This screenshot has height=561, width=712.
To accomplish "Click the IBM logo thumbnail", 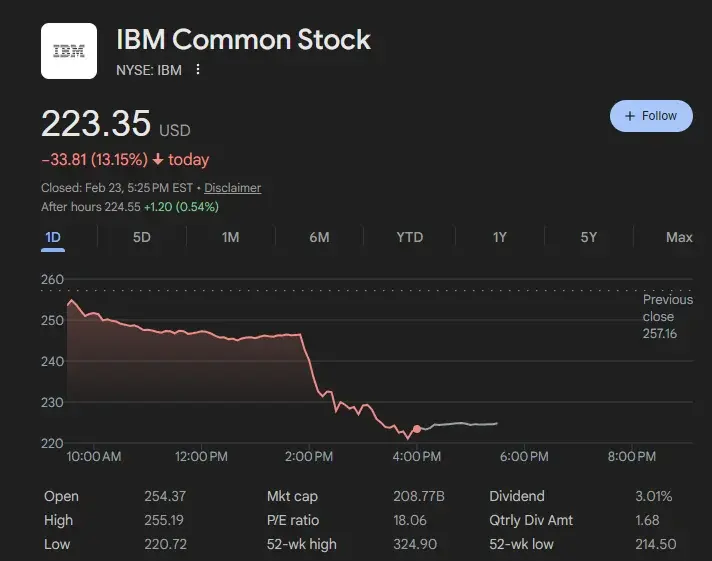I will (69, 51).
